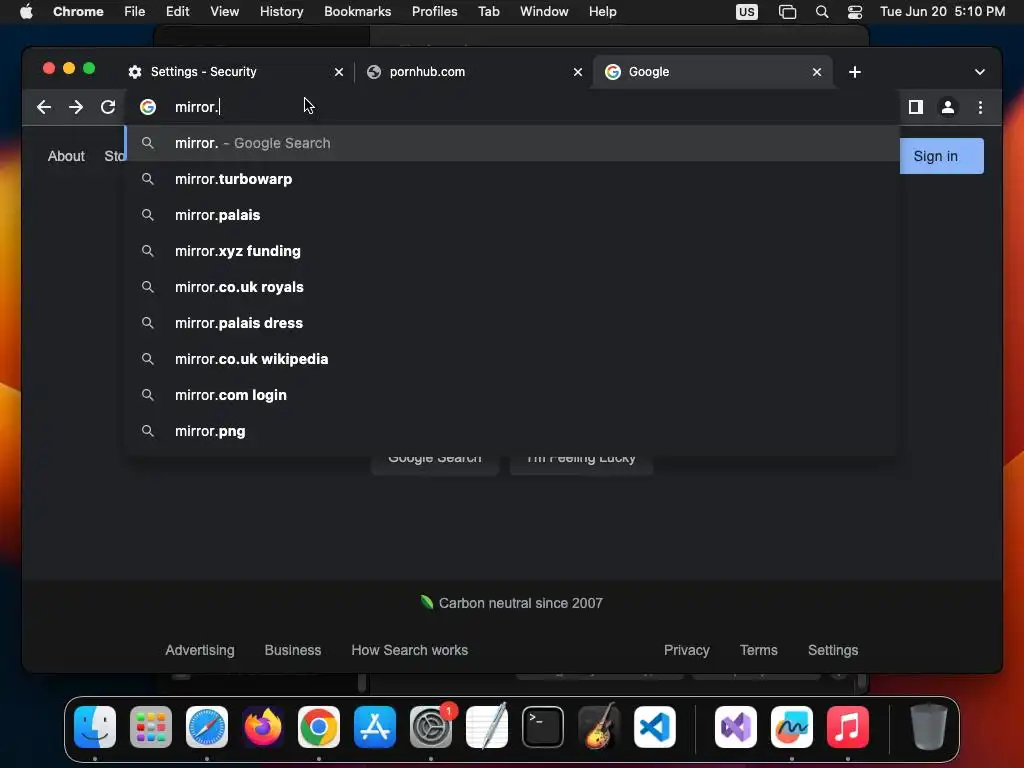Open How Search works link
The image size is (1024, 768).
coord(409,650)
